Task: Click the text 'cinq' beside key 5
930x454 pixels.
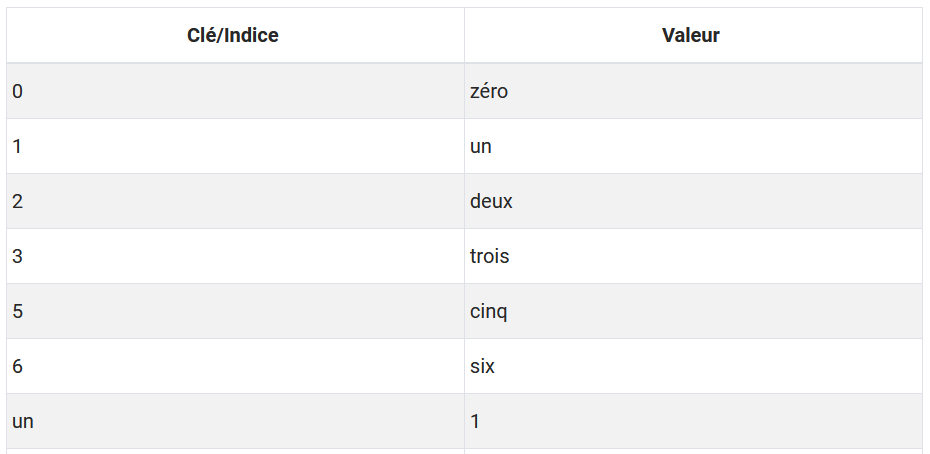Action: pos(489,311)
